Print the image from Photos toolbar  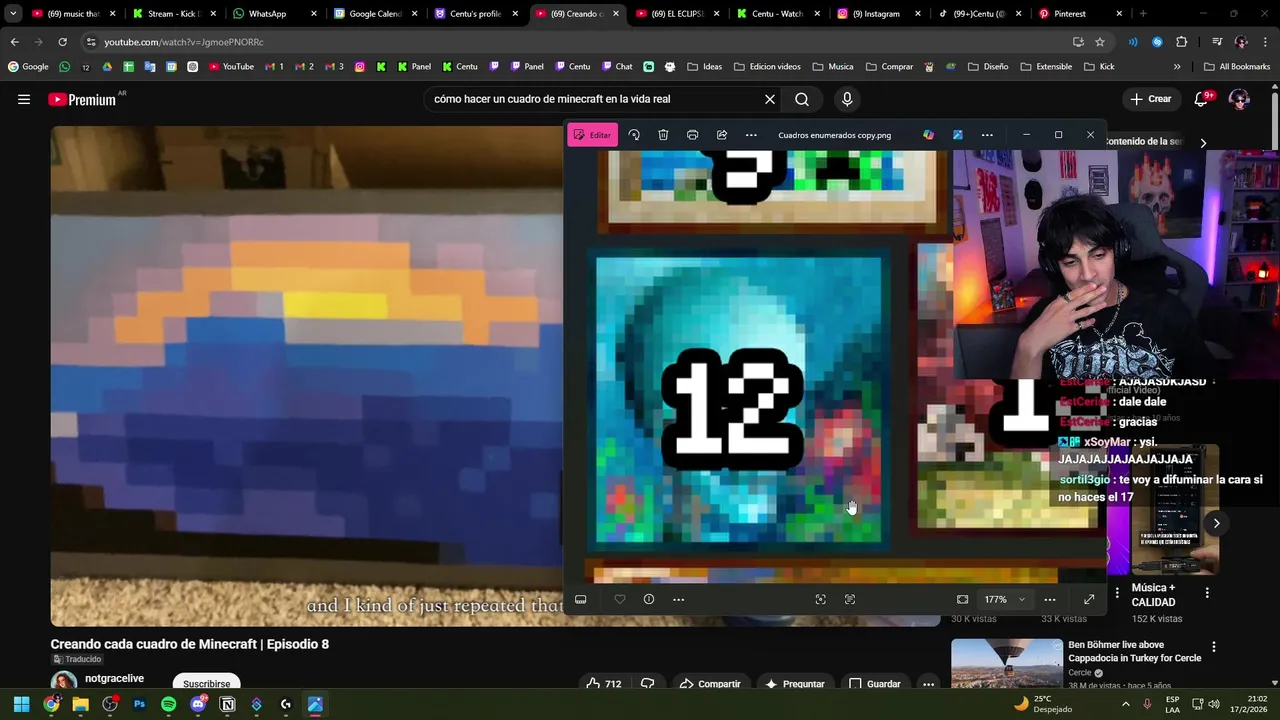coord(692,135)
